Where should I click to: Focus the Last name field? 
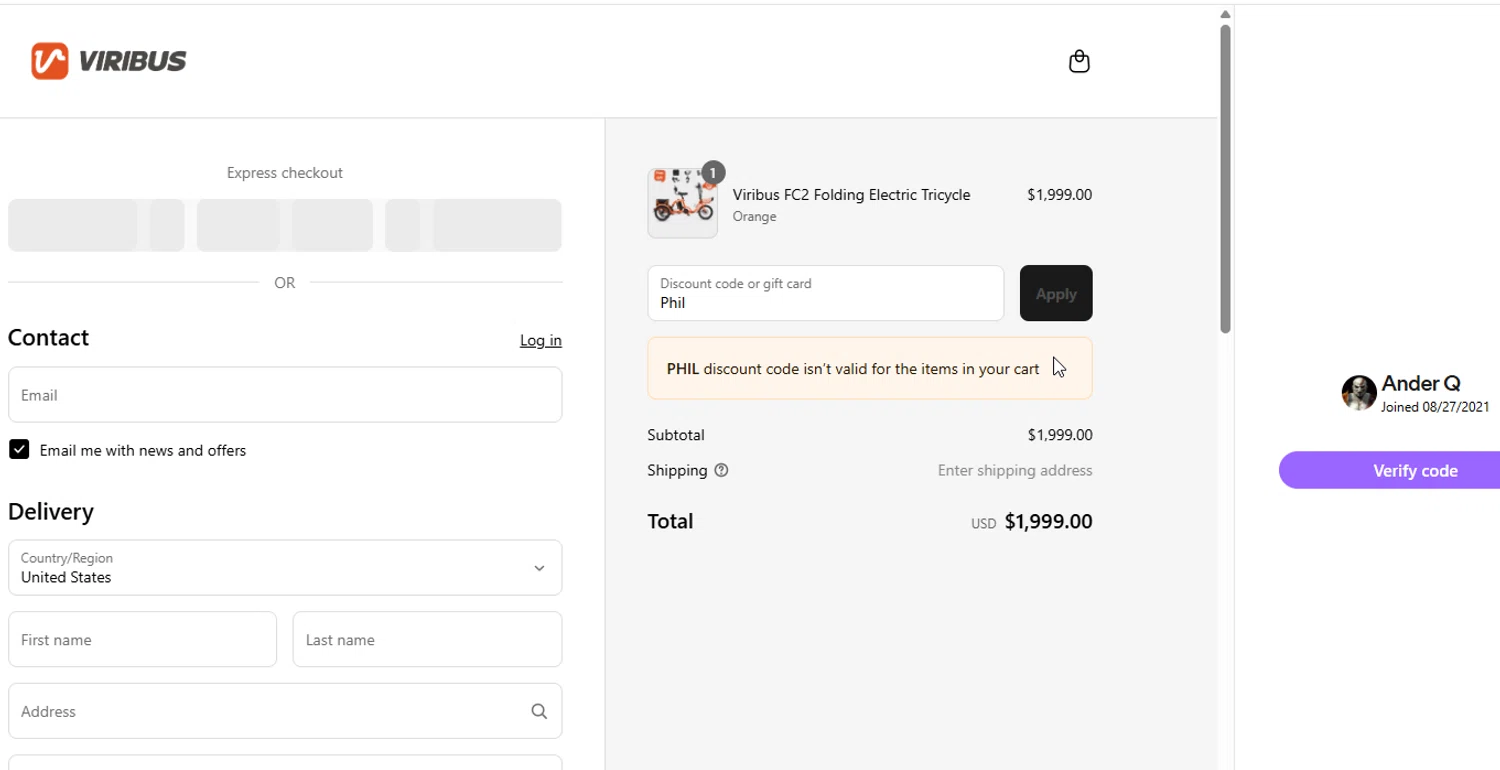pyautogui.click(x=427, y=639)
